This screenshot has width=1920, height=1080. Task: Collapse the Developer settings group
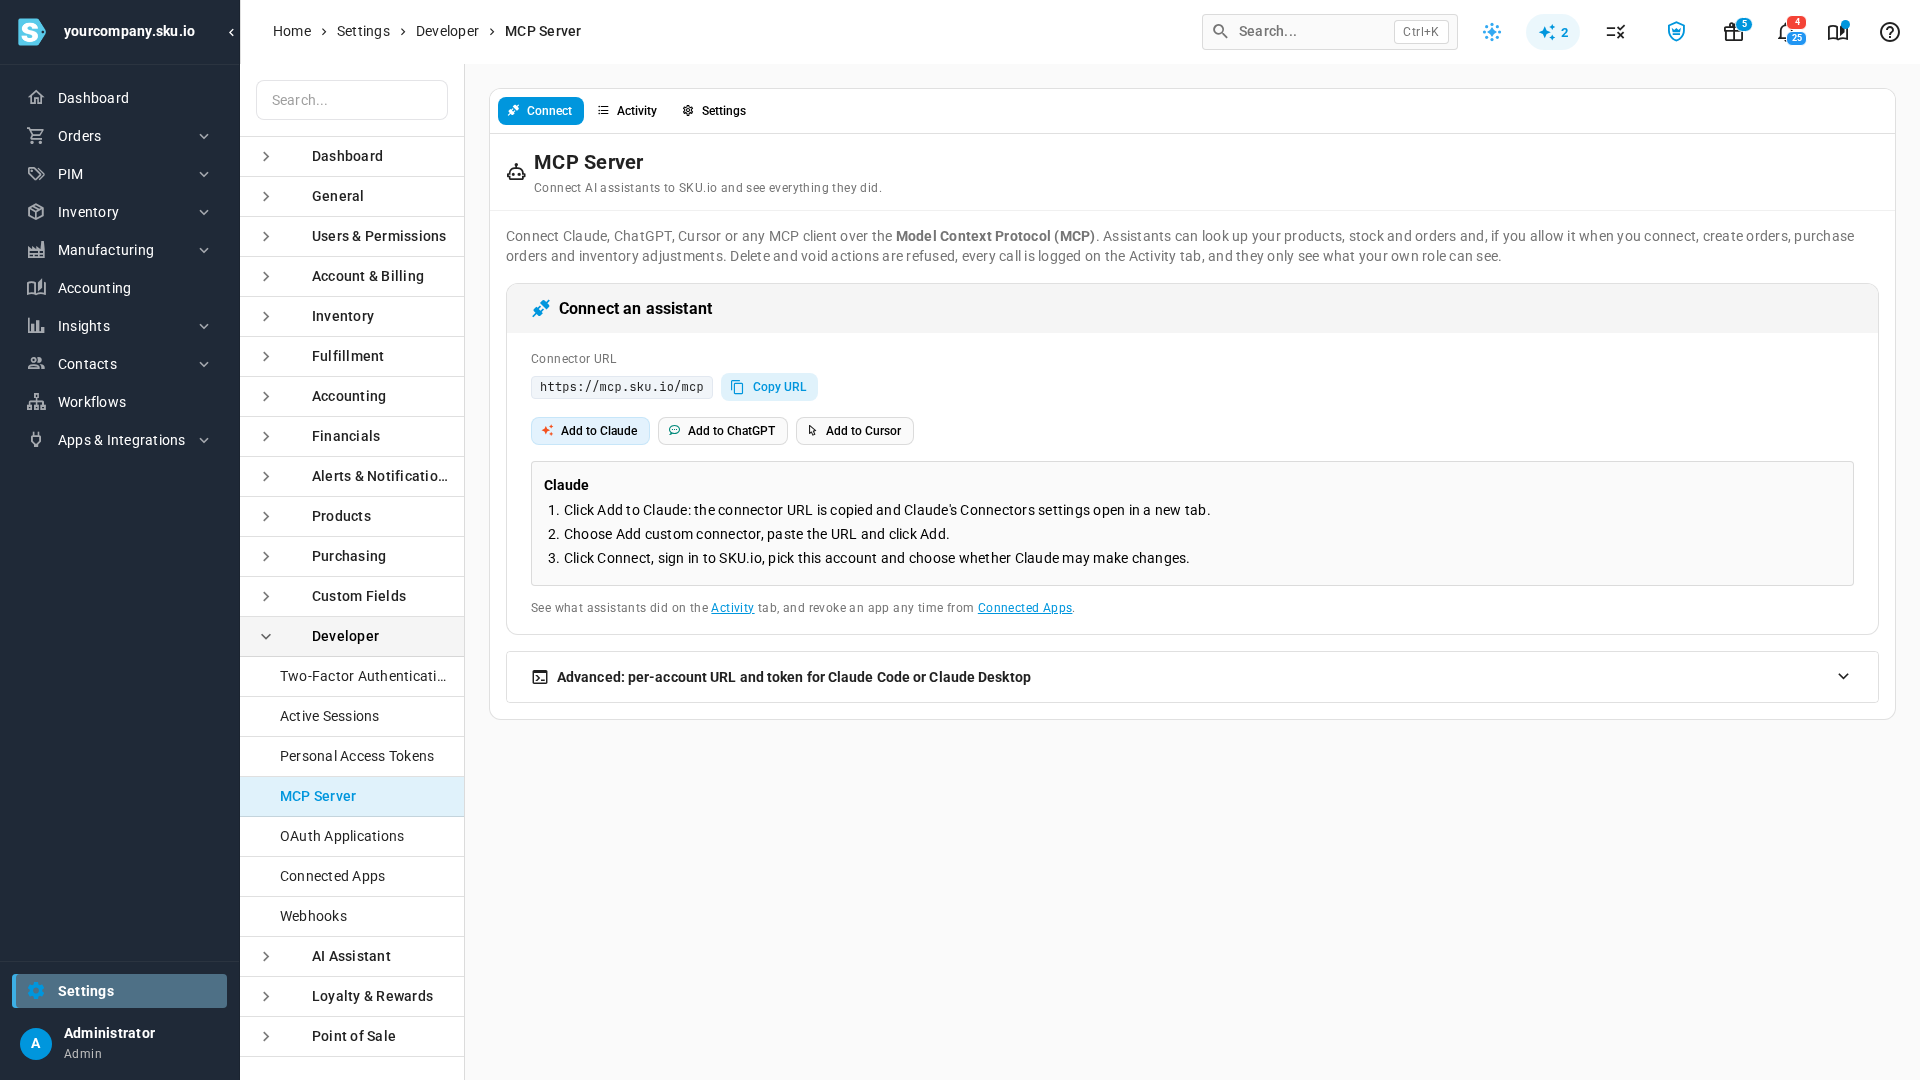(352, 636)
